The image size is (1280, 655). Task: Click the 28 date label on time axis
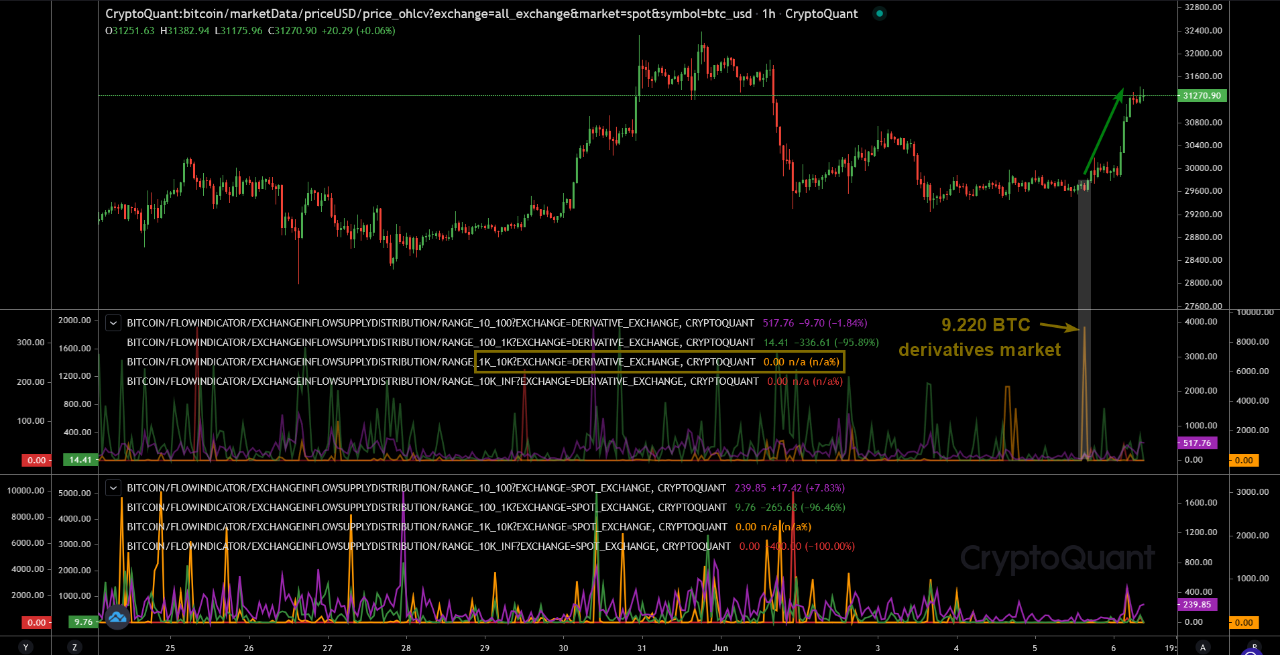click(x=406, y=646)
